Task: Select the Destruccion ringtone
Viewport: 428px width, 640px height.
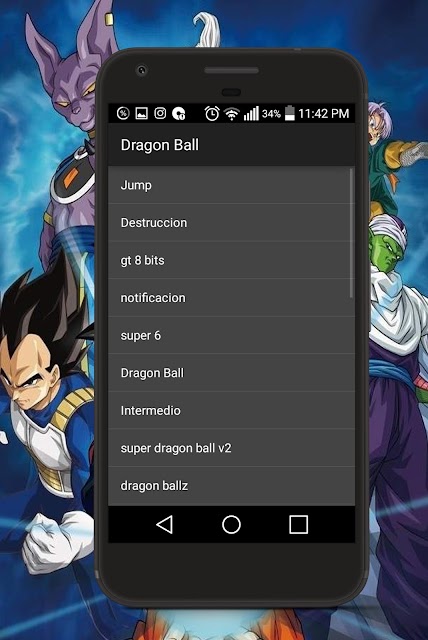Action: click(231, 222)
